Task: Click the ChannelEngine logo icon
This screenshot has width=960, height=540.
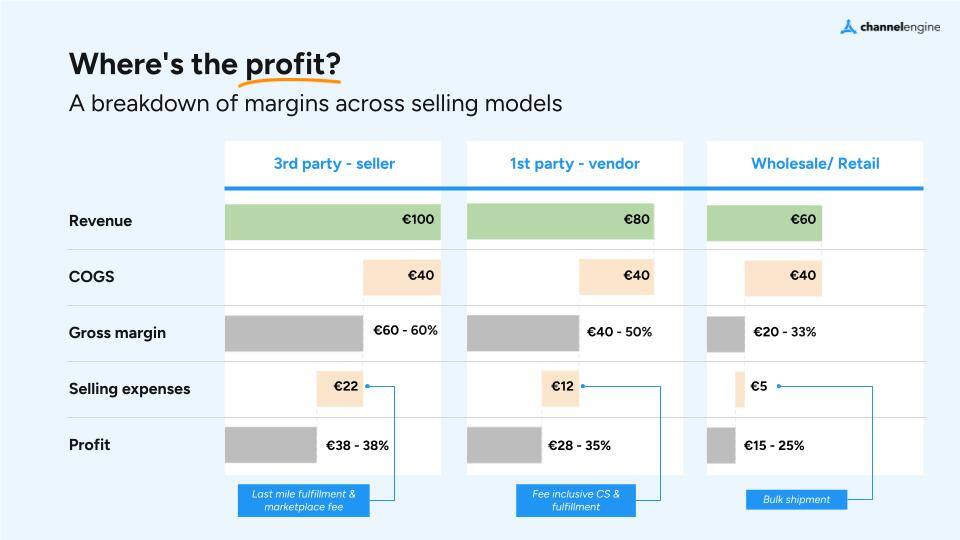Action: point(848,27)
